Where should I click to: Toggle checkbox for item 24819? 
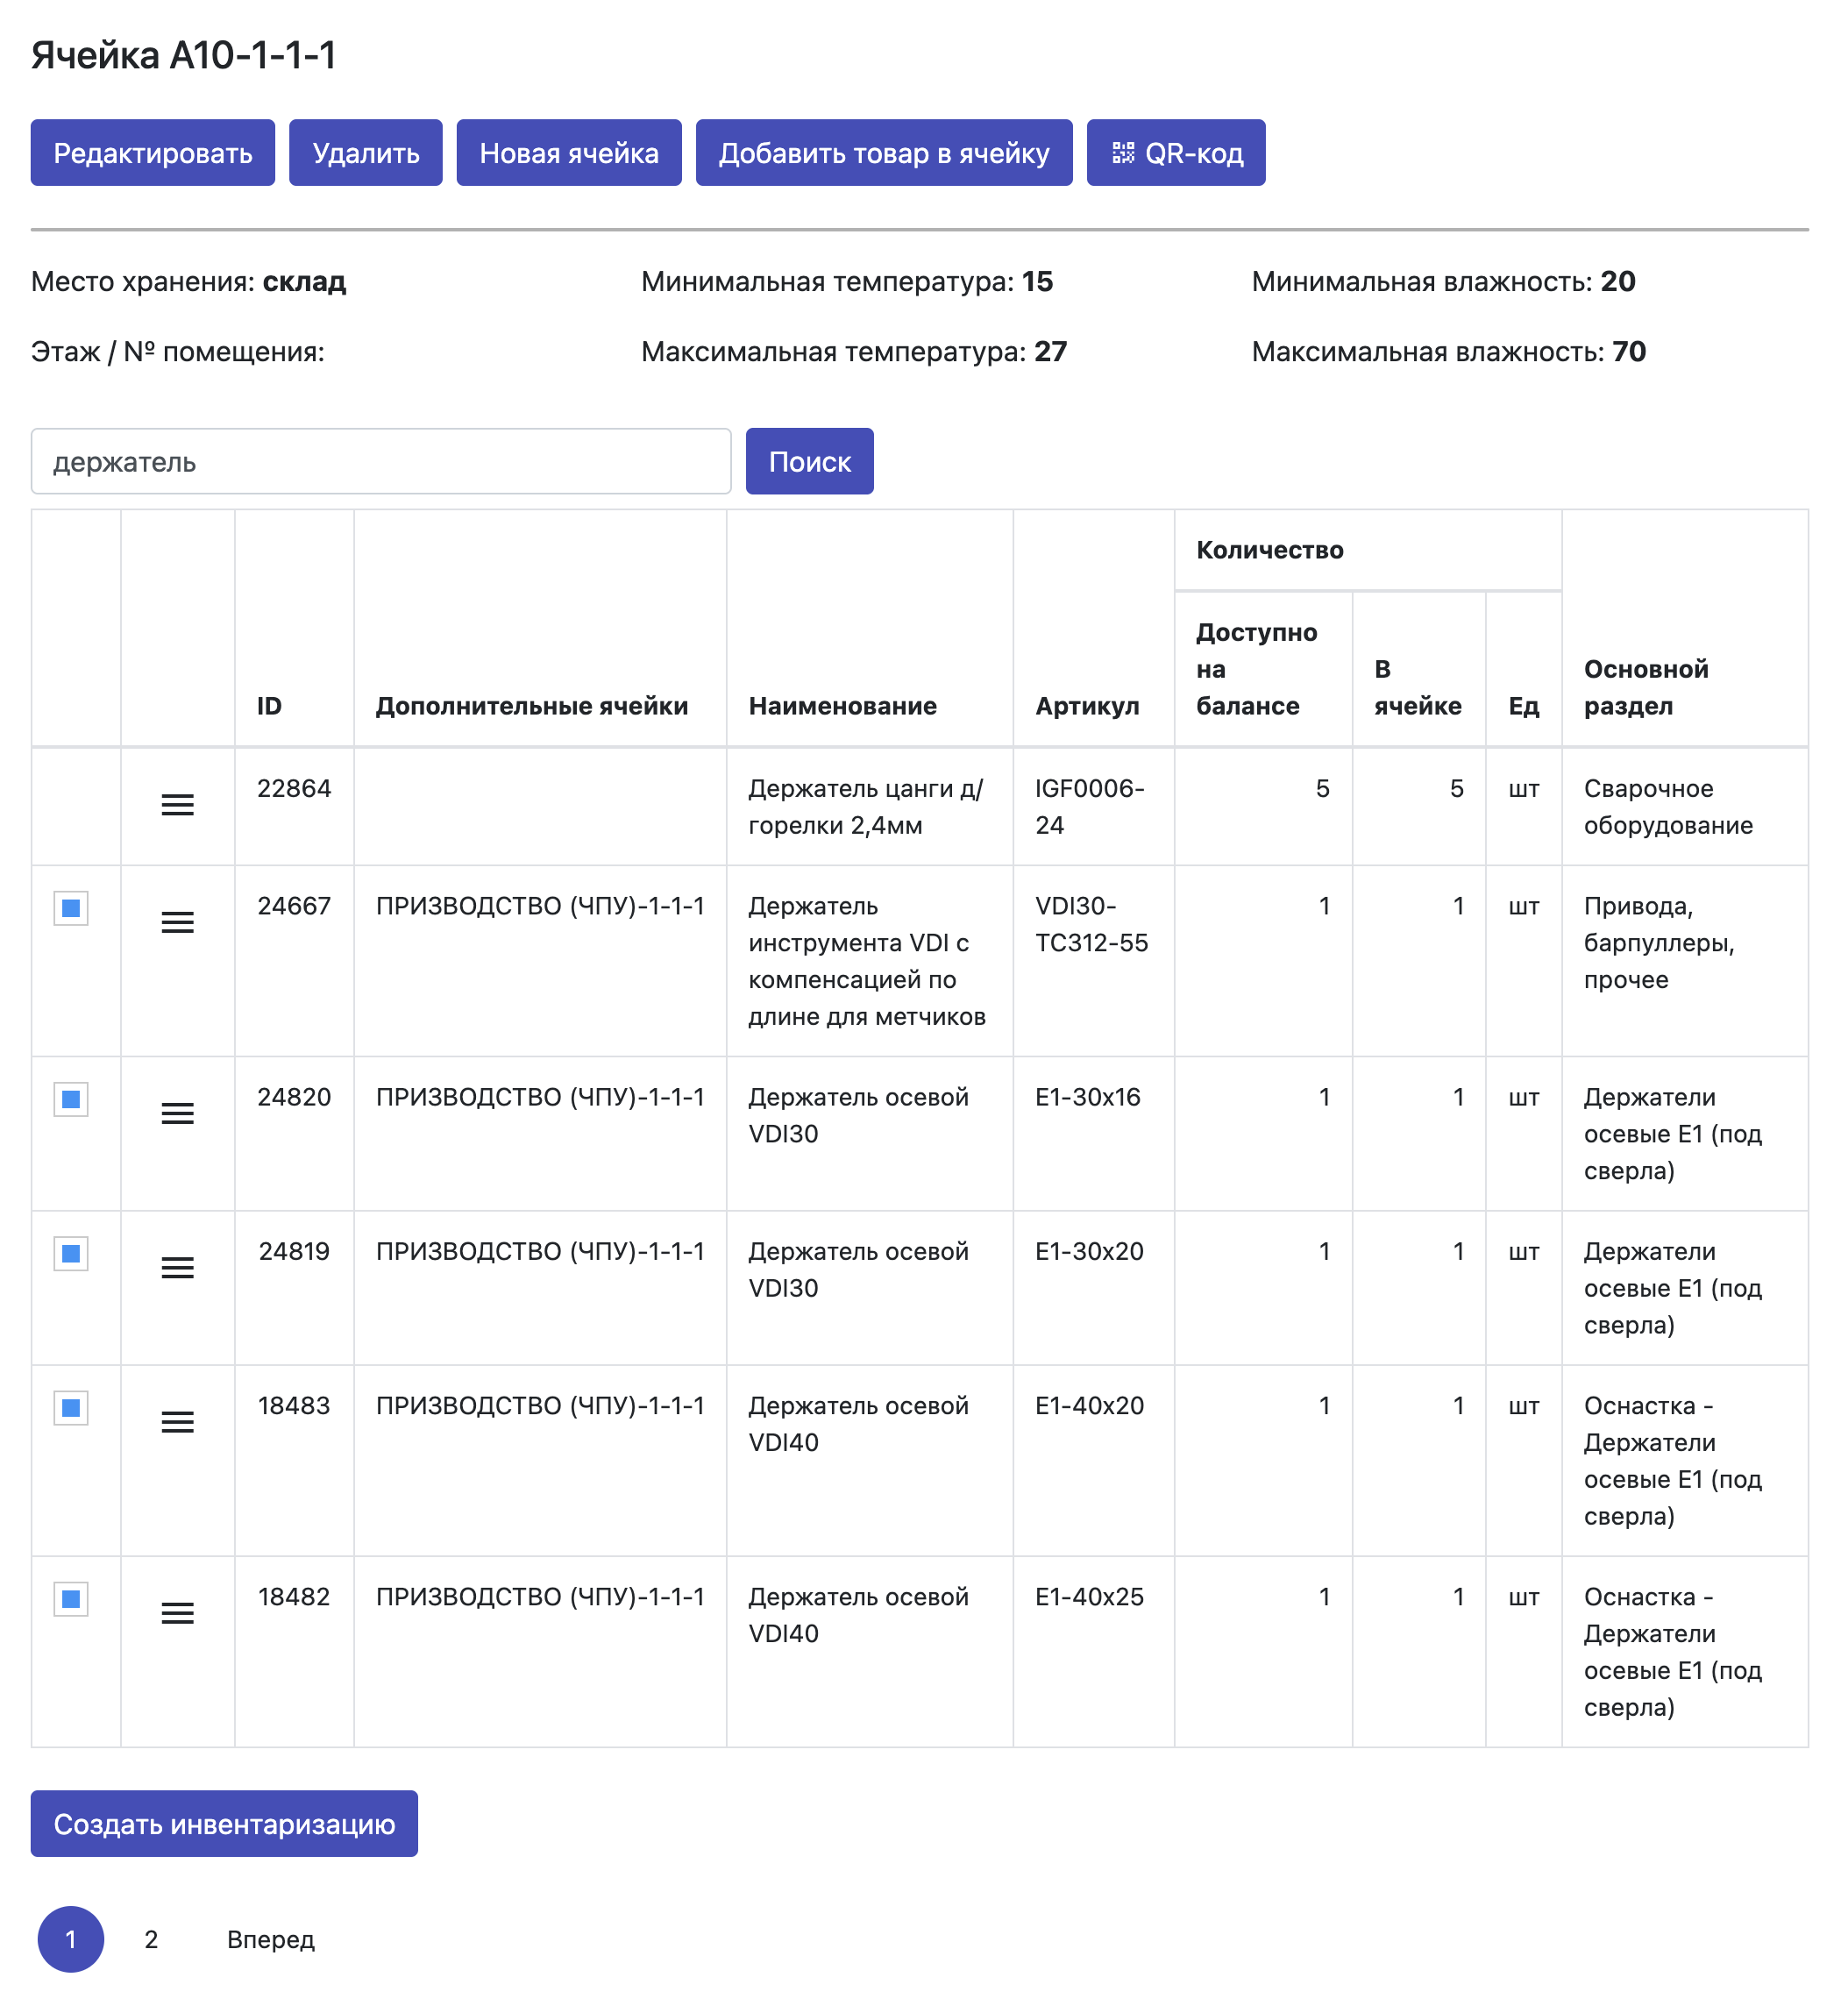click(x=71, y=1254)
